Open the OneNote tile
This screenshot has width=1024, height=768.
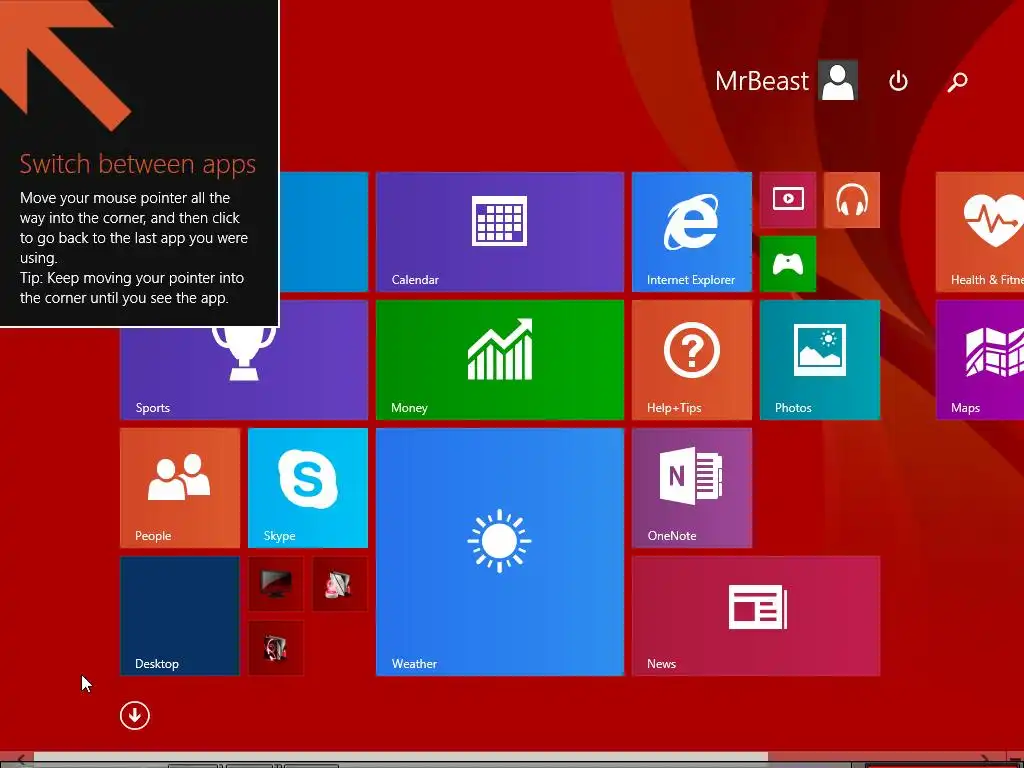[692, 488]
